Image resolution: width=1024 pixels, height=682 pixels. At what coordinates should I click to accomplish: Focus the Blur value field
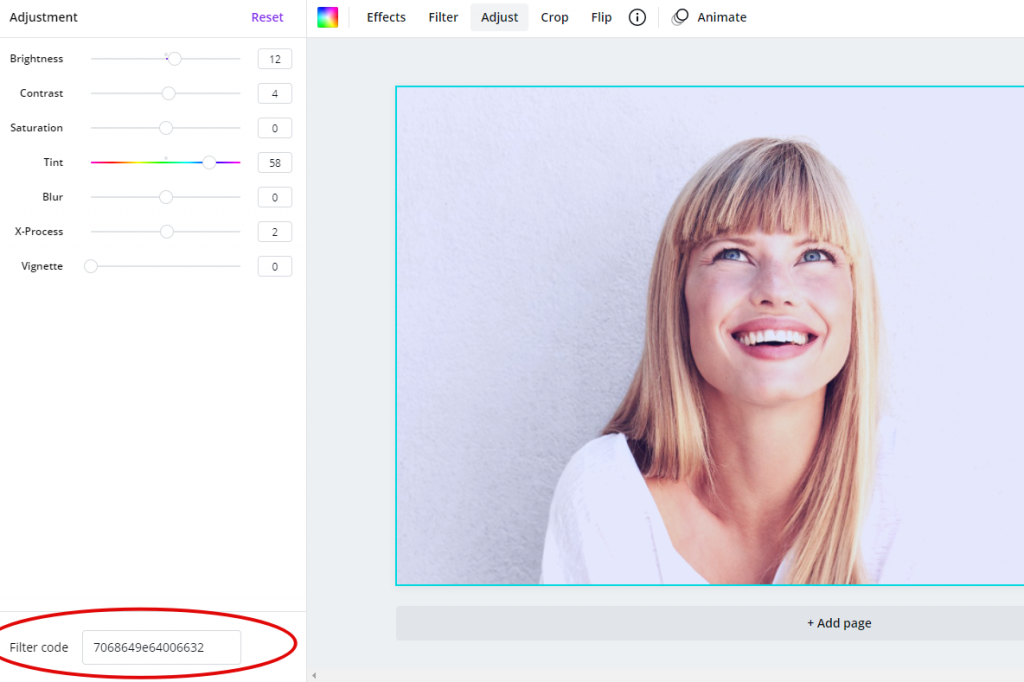[274, 197]
